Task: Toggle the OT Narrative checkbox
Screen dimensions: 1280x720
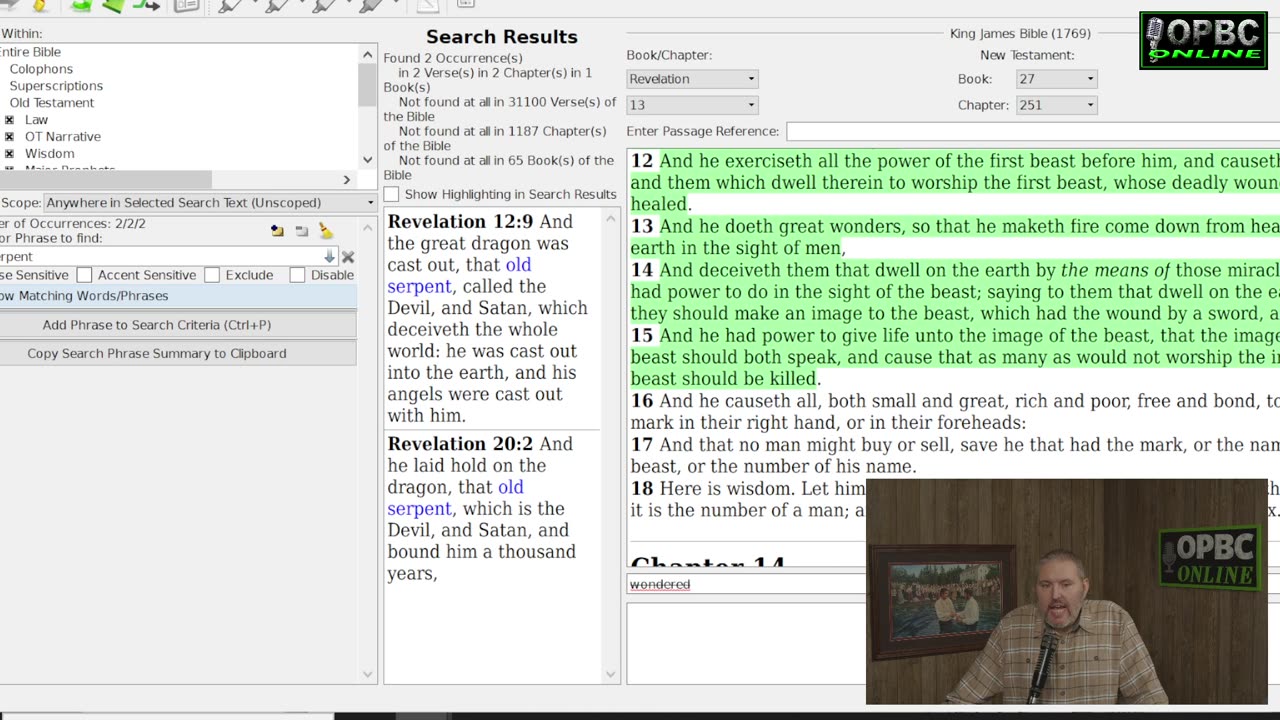Action: coord(9,137)
